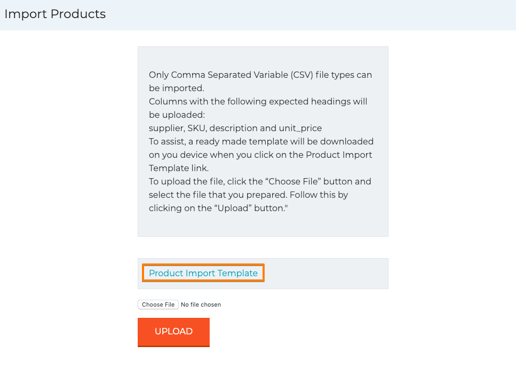Click the 'supplier, SKU, description and unit_price' line
This screenshot has width=516, height=377.
[235, 128]
